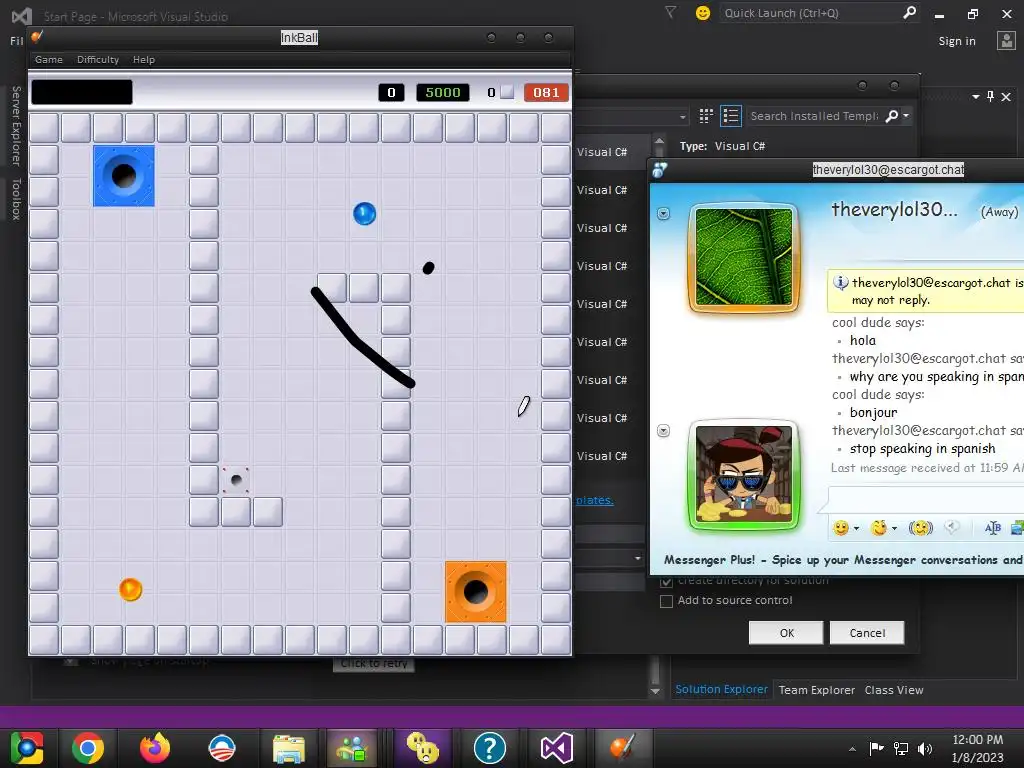Click the small gray hole tile
The width and height of the screenshot is (1024, 768).
236,480
